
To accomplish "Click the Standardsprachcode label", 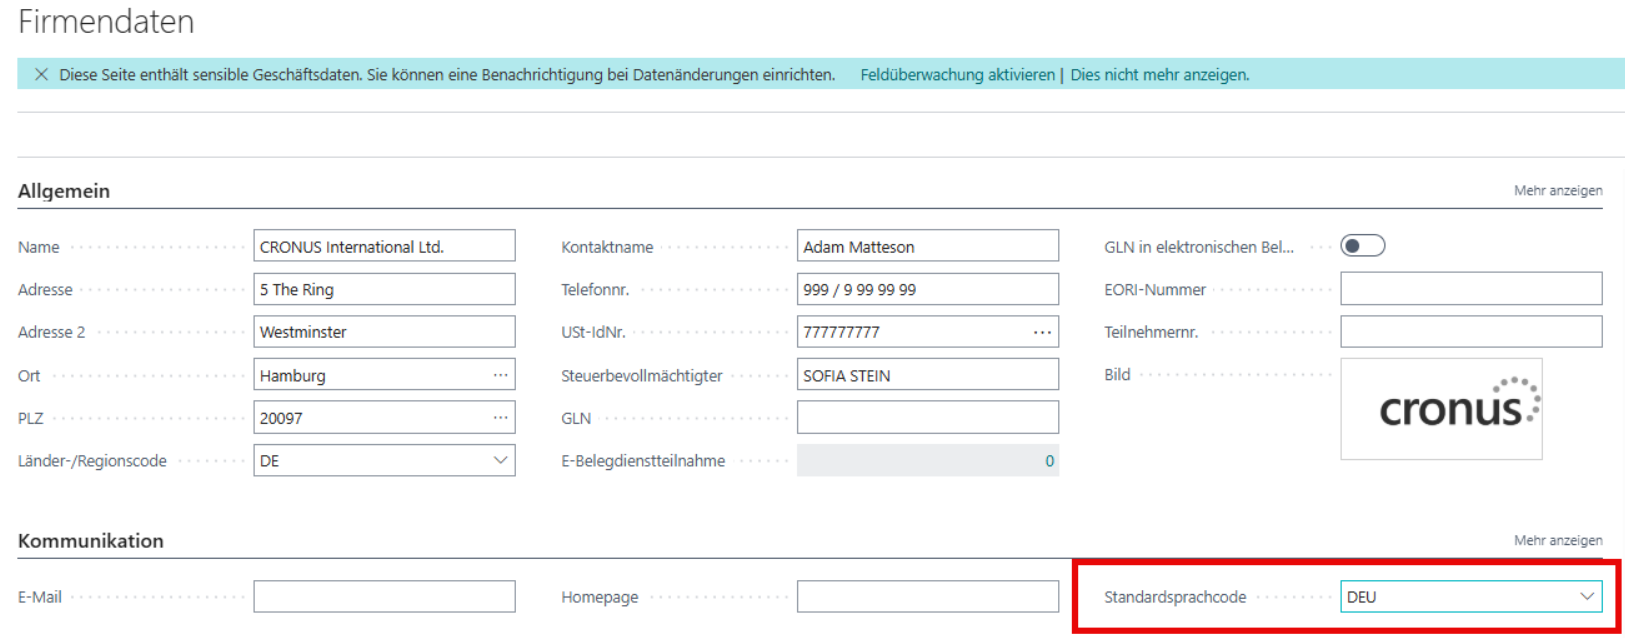I will click(x=1175, y=597).
